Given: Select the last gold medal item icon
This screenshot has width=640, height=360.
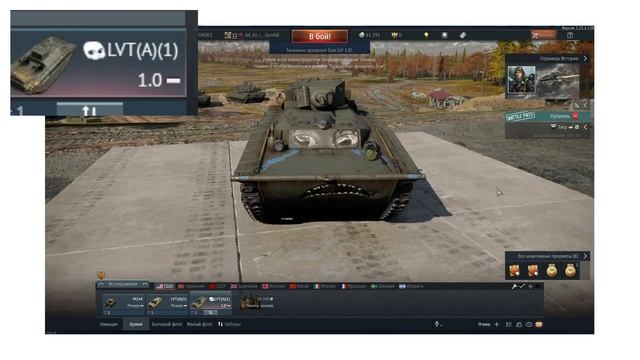Looking at the screenshot, I should 570,270.
